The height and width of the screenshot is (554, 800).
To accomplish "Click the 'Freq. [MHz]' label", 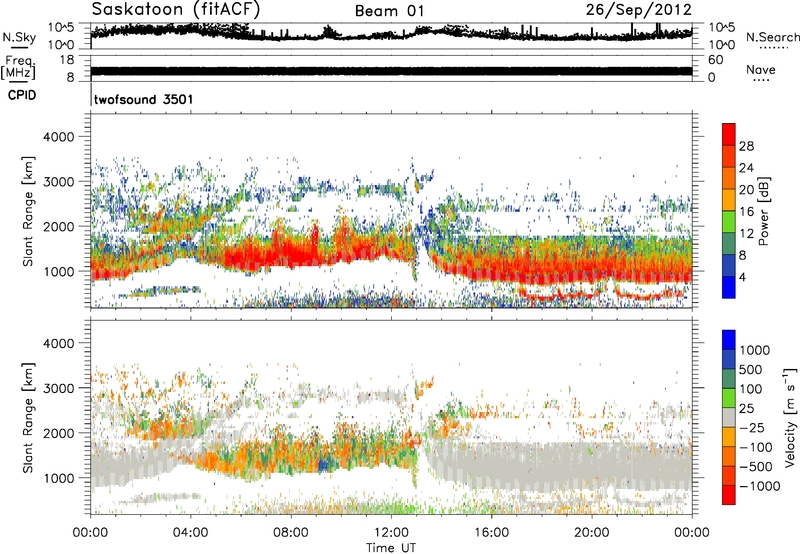I will click(x=18, y=67).
